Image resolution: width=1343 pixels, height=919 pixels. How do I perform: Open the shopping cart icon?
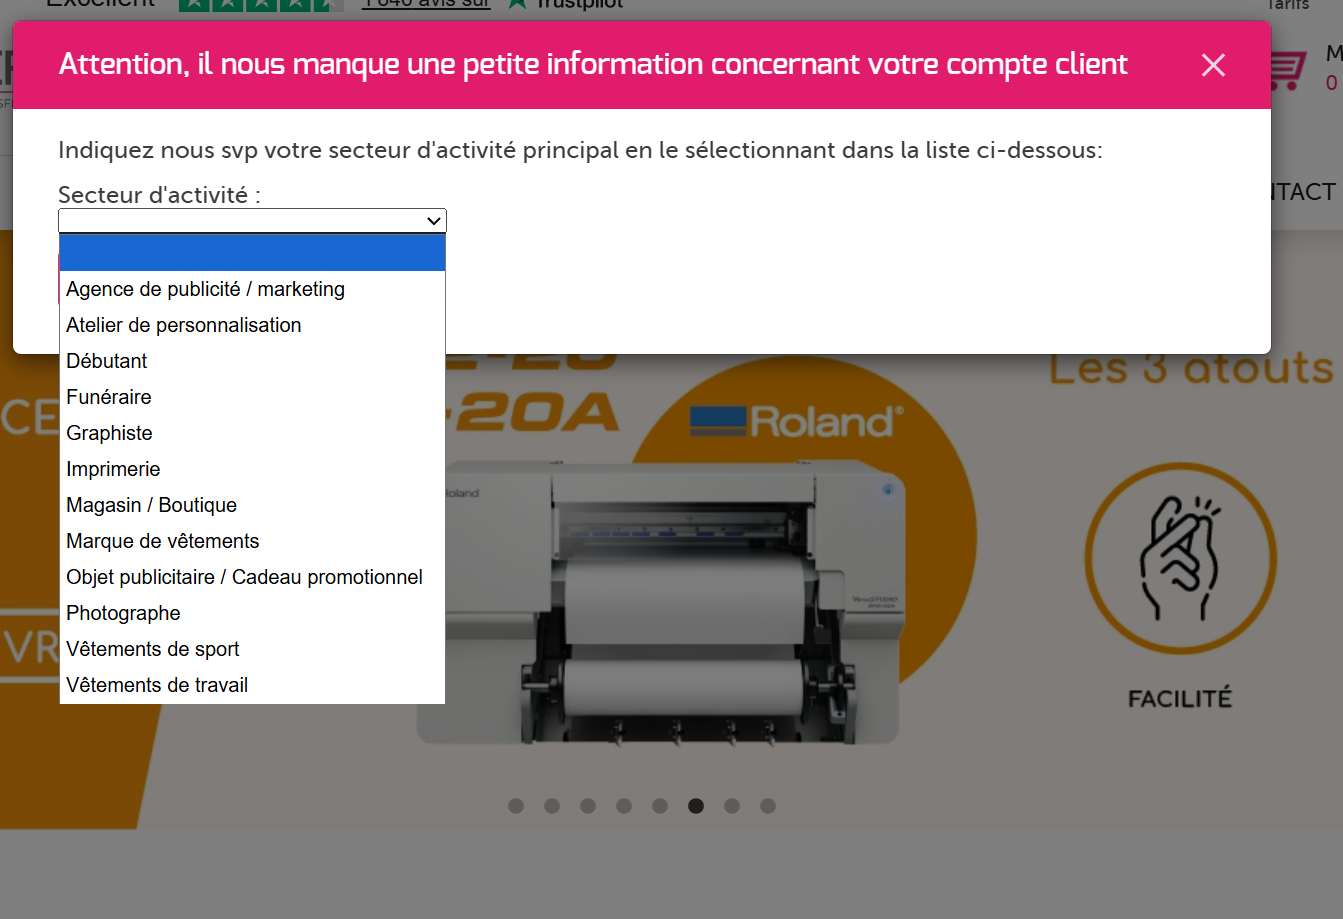click(1286, 71)
